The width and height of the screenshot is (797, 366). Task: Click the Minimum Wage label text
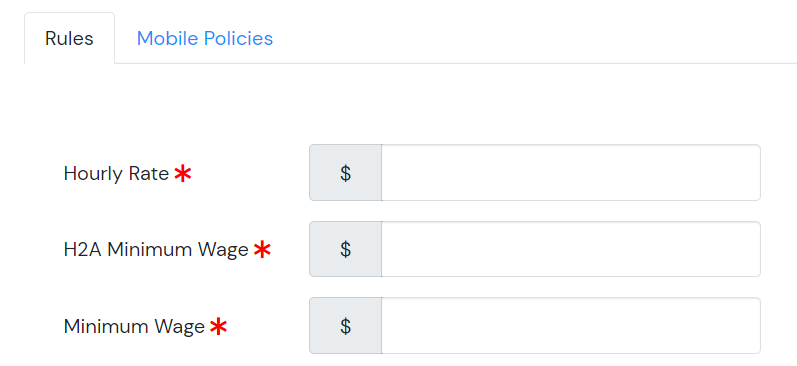coord(134,326)
